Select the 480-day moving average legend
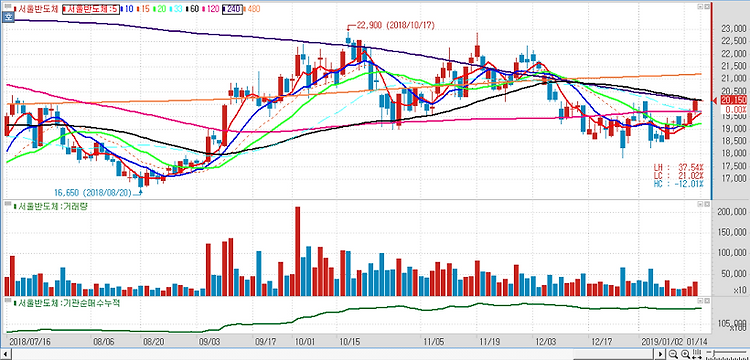The image size is (750, 360). [x=252, y=9]
